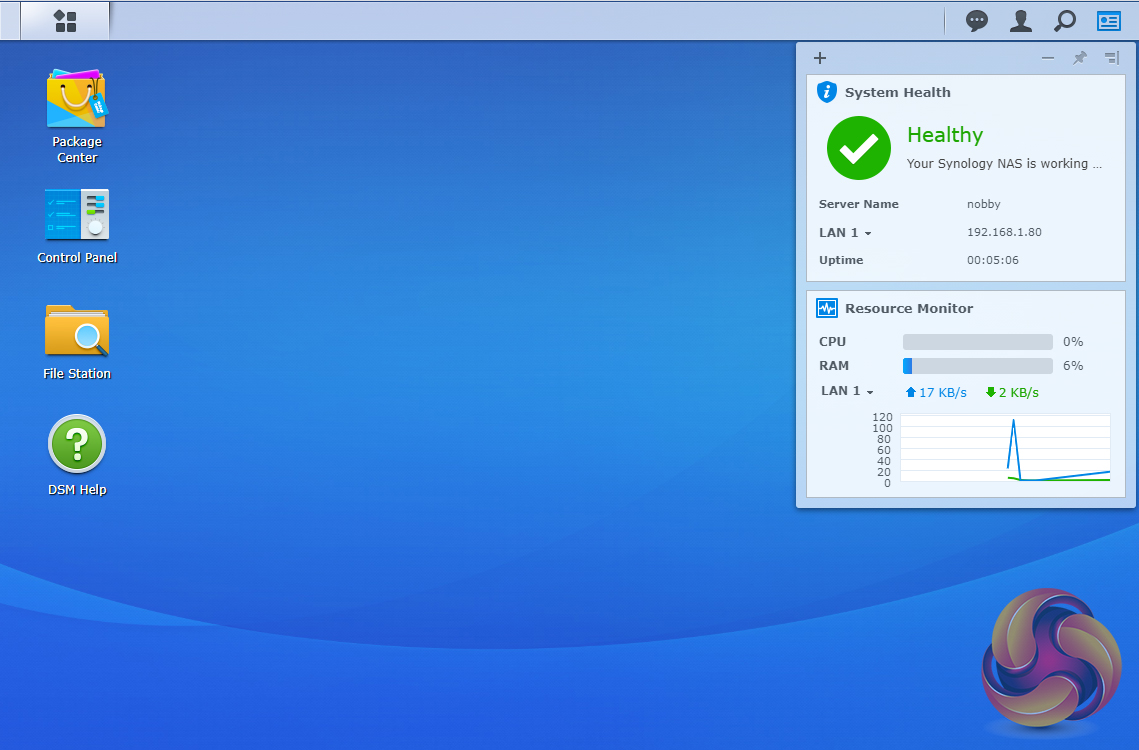Viewport: 1139px width, 750px height.
Task: Click the uptime value 00:05:06
Action: (x=992, y=260)
